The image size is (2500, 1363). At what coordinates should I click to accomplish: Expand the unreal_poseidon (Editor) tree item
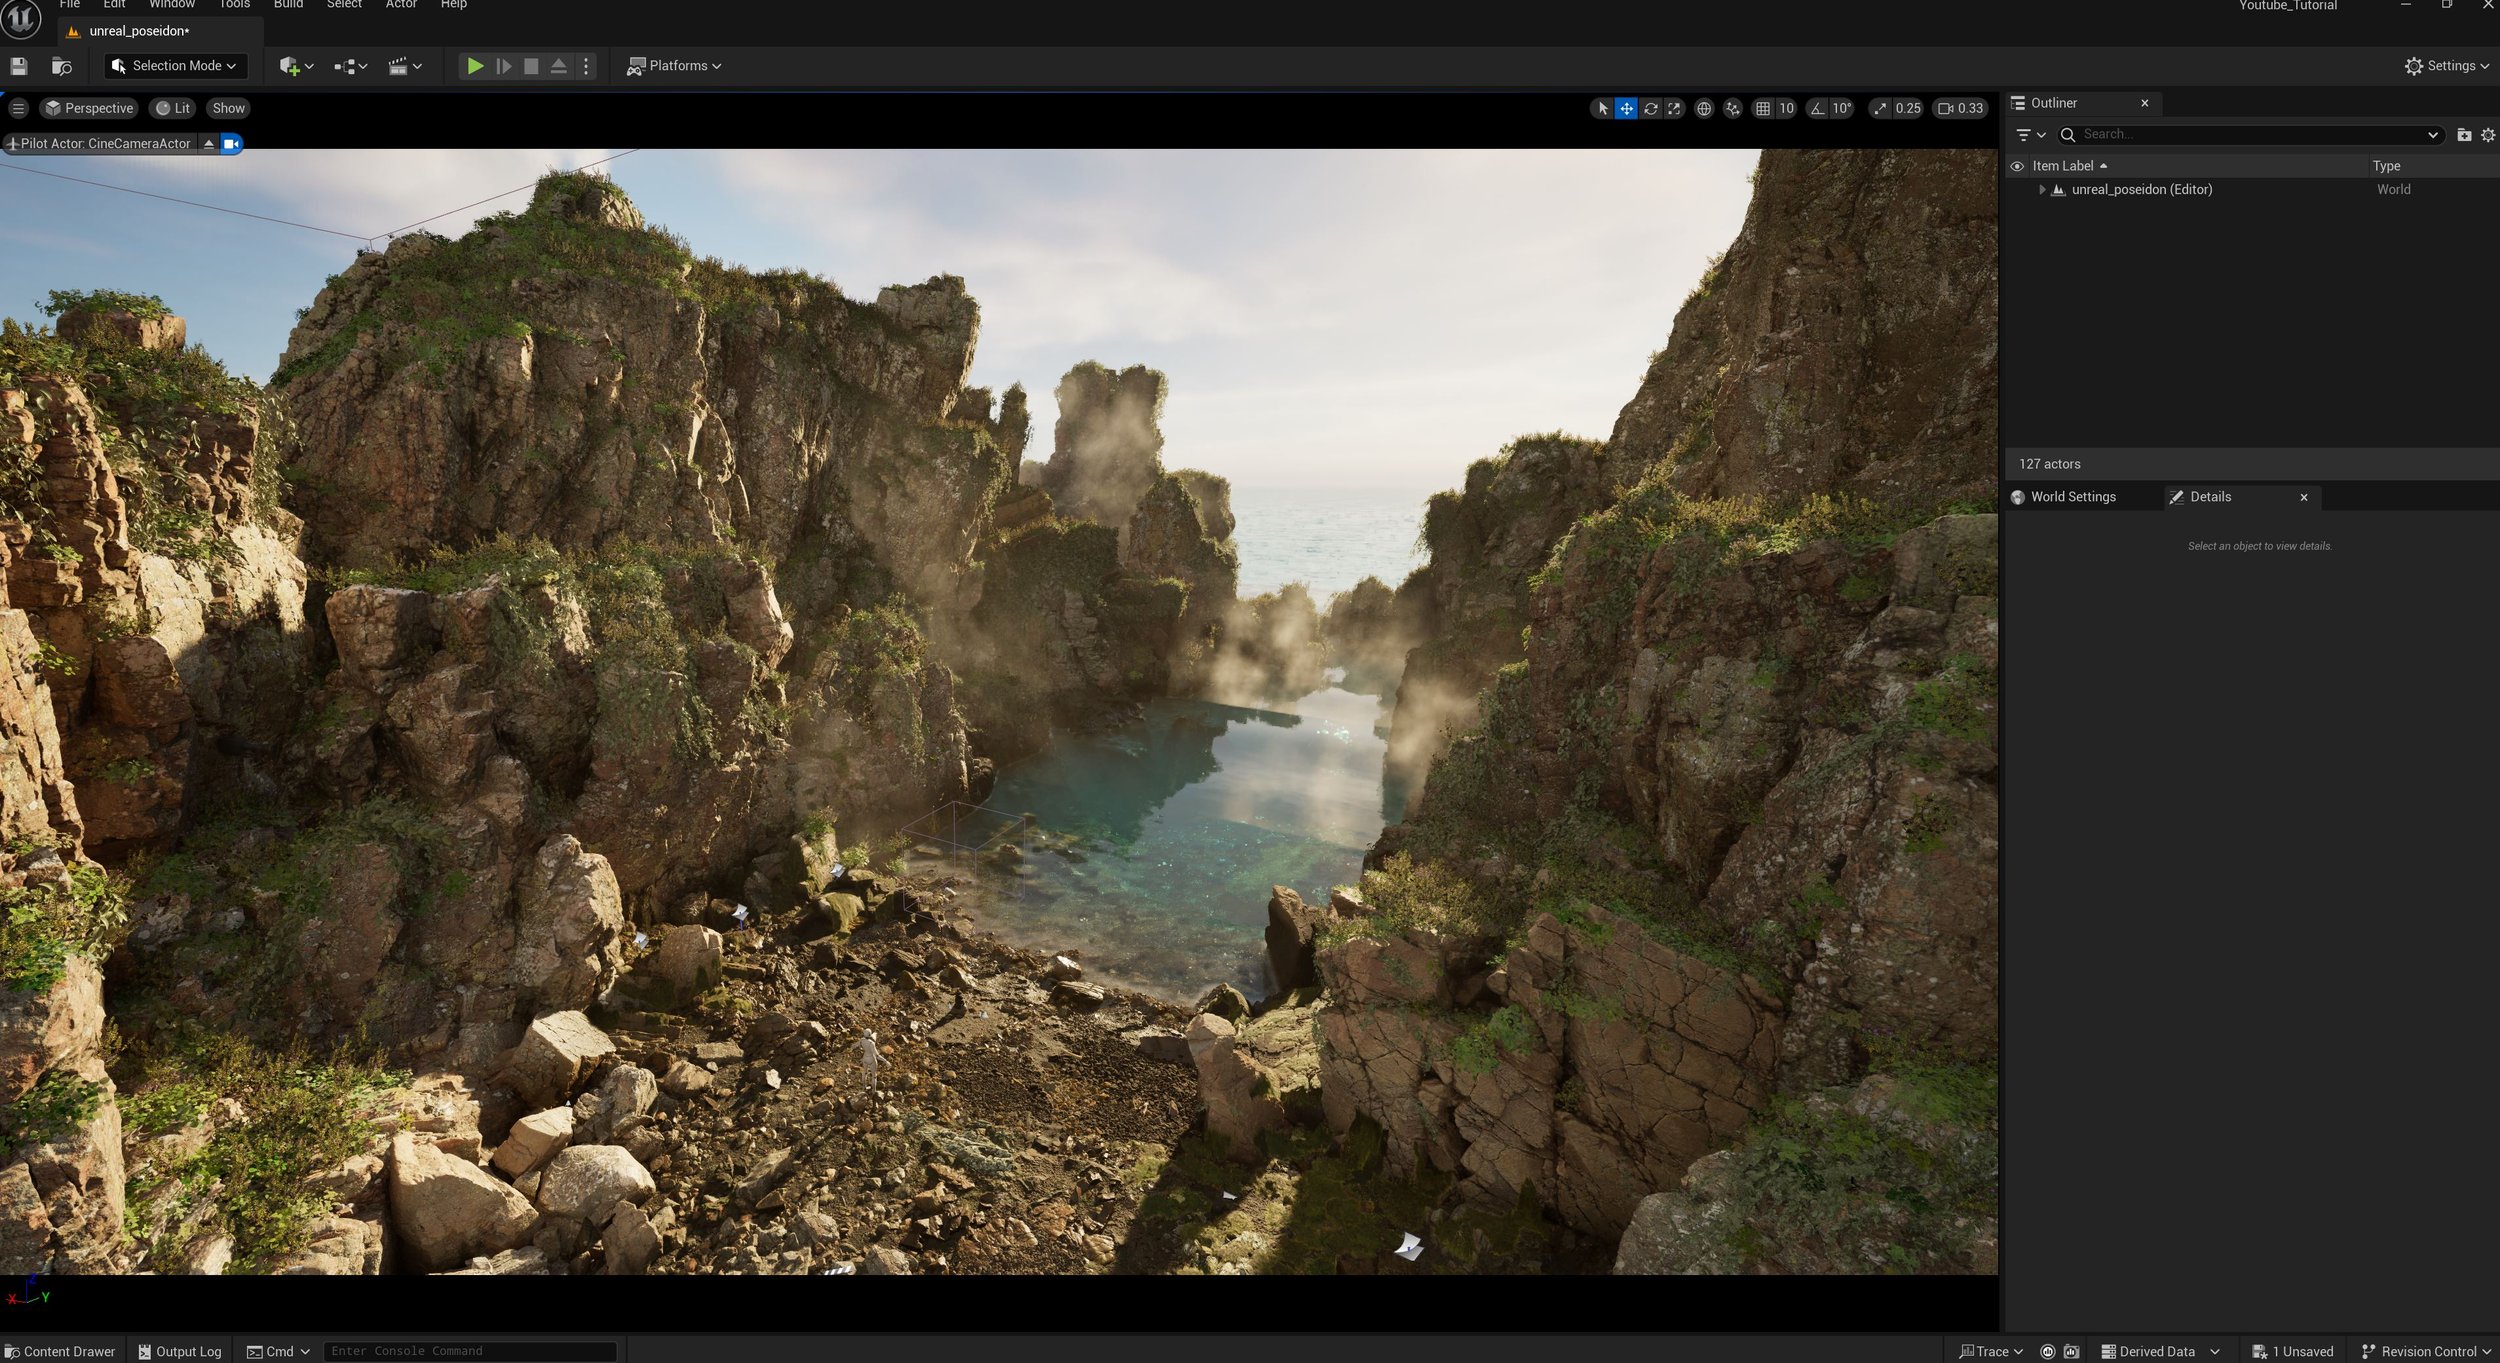pyautogui.click(x=2042, y=189)
